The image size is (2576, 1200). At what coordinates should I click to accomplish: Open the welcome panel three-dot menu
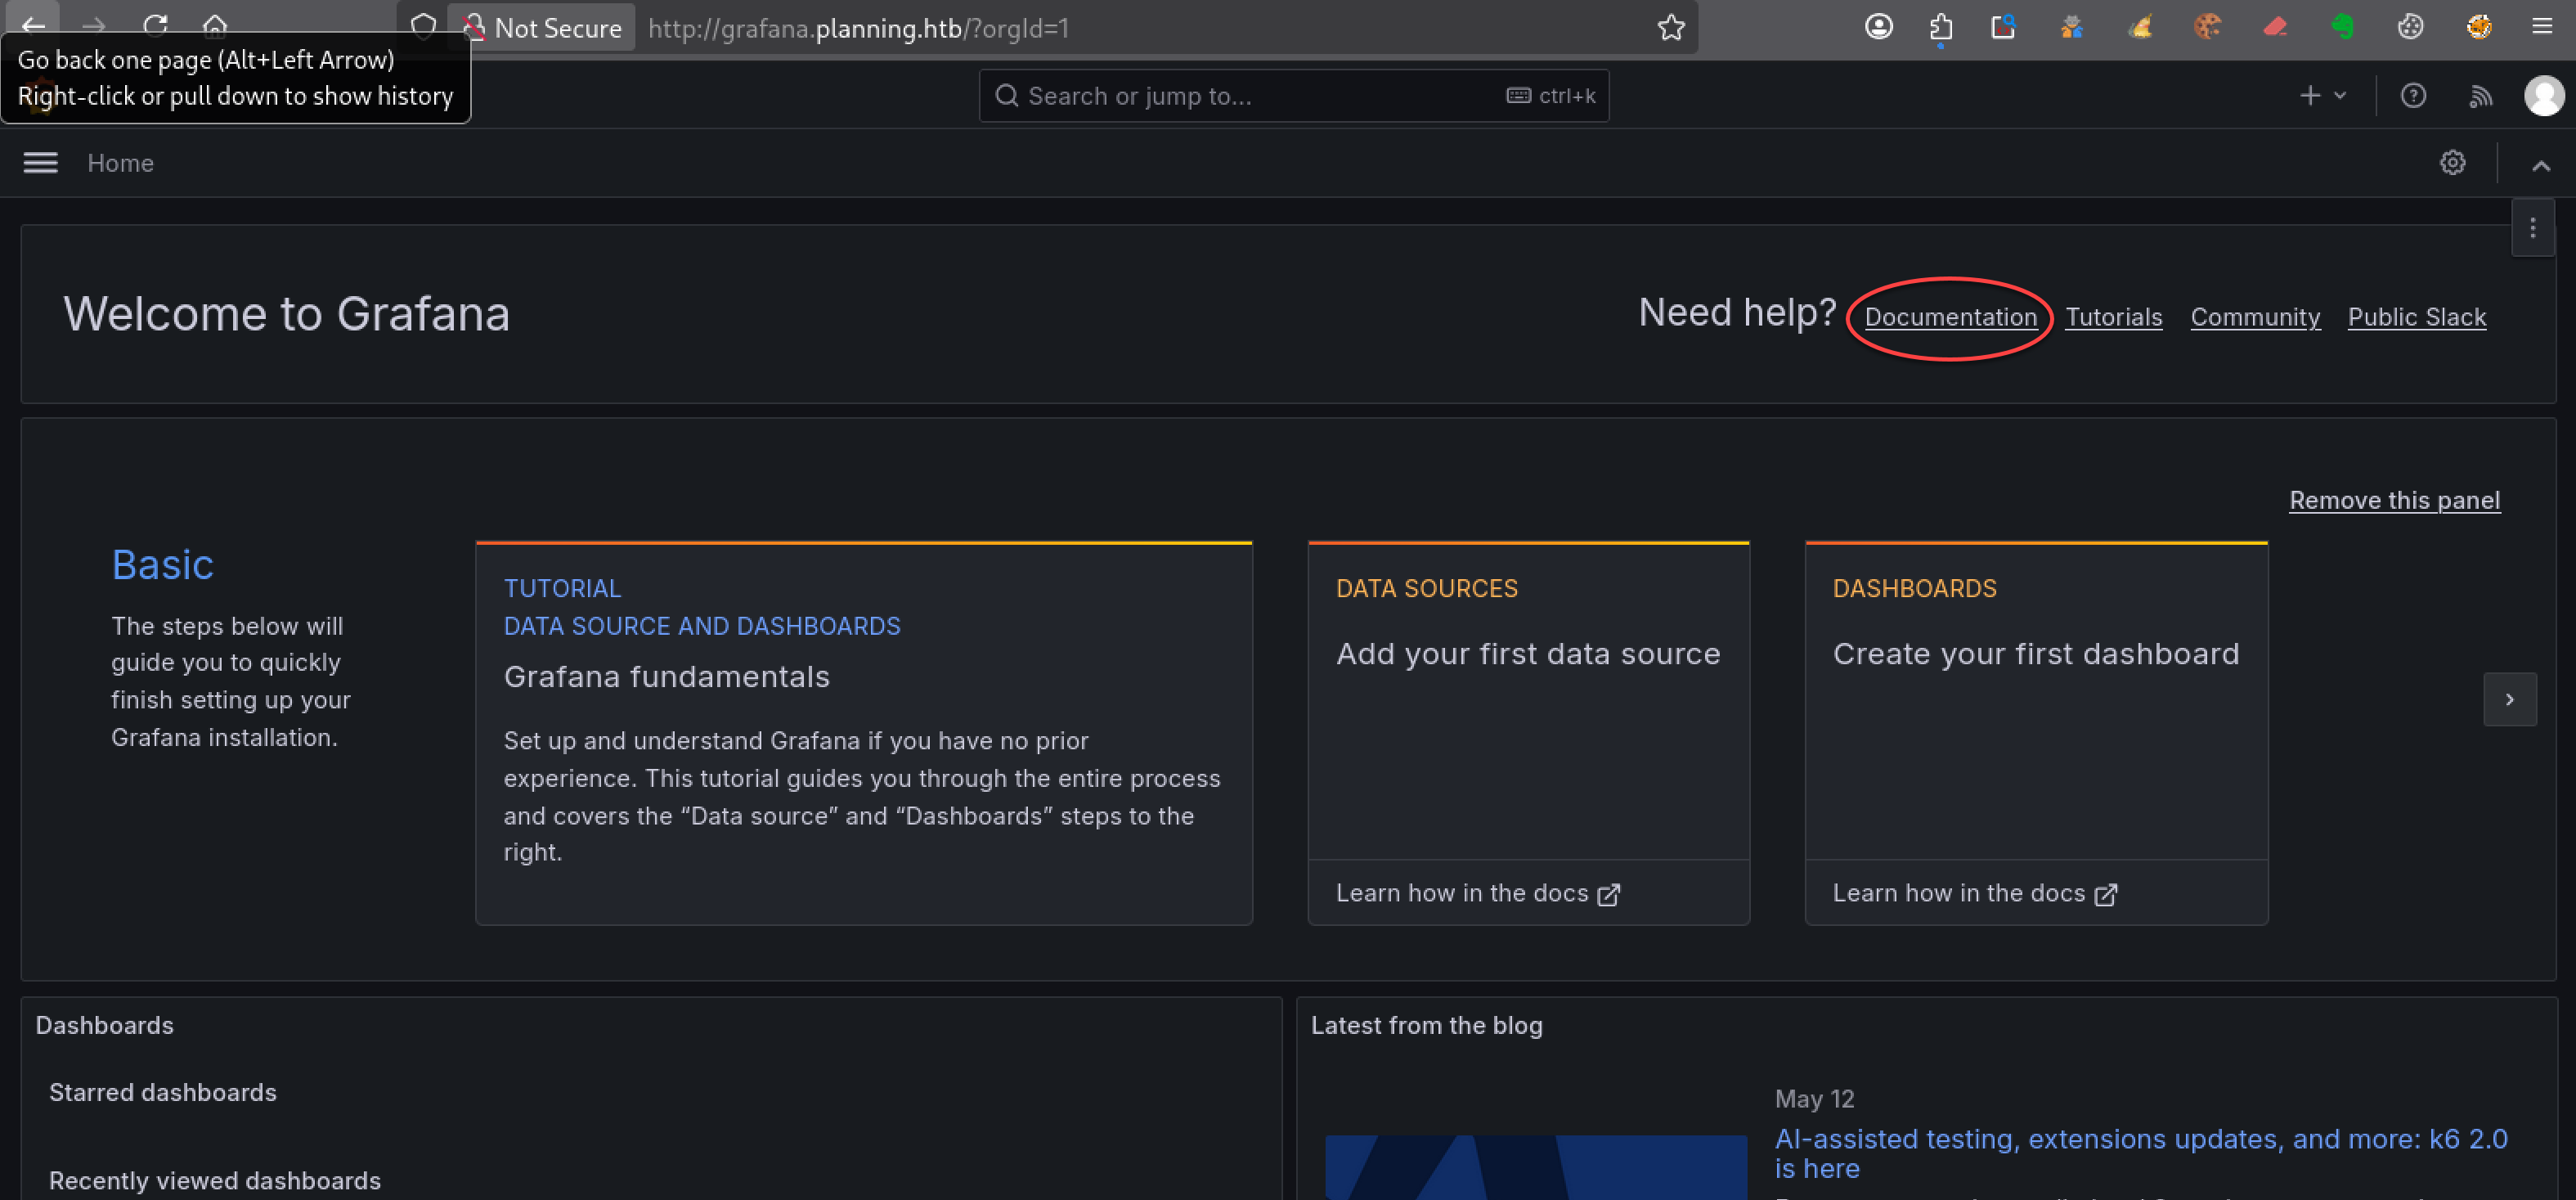[x=2532, y=228]
